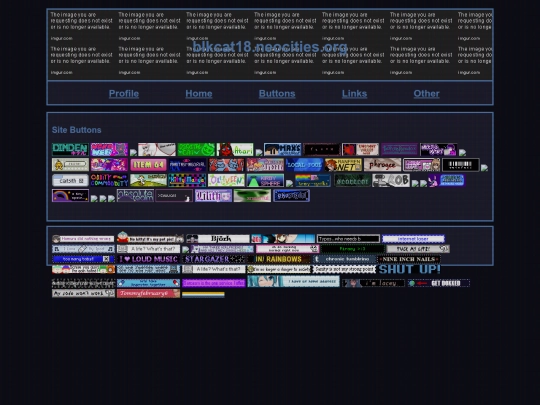
Task: Open the rainbow 'a tiny space' site button
Action: (x=70, y=196)
